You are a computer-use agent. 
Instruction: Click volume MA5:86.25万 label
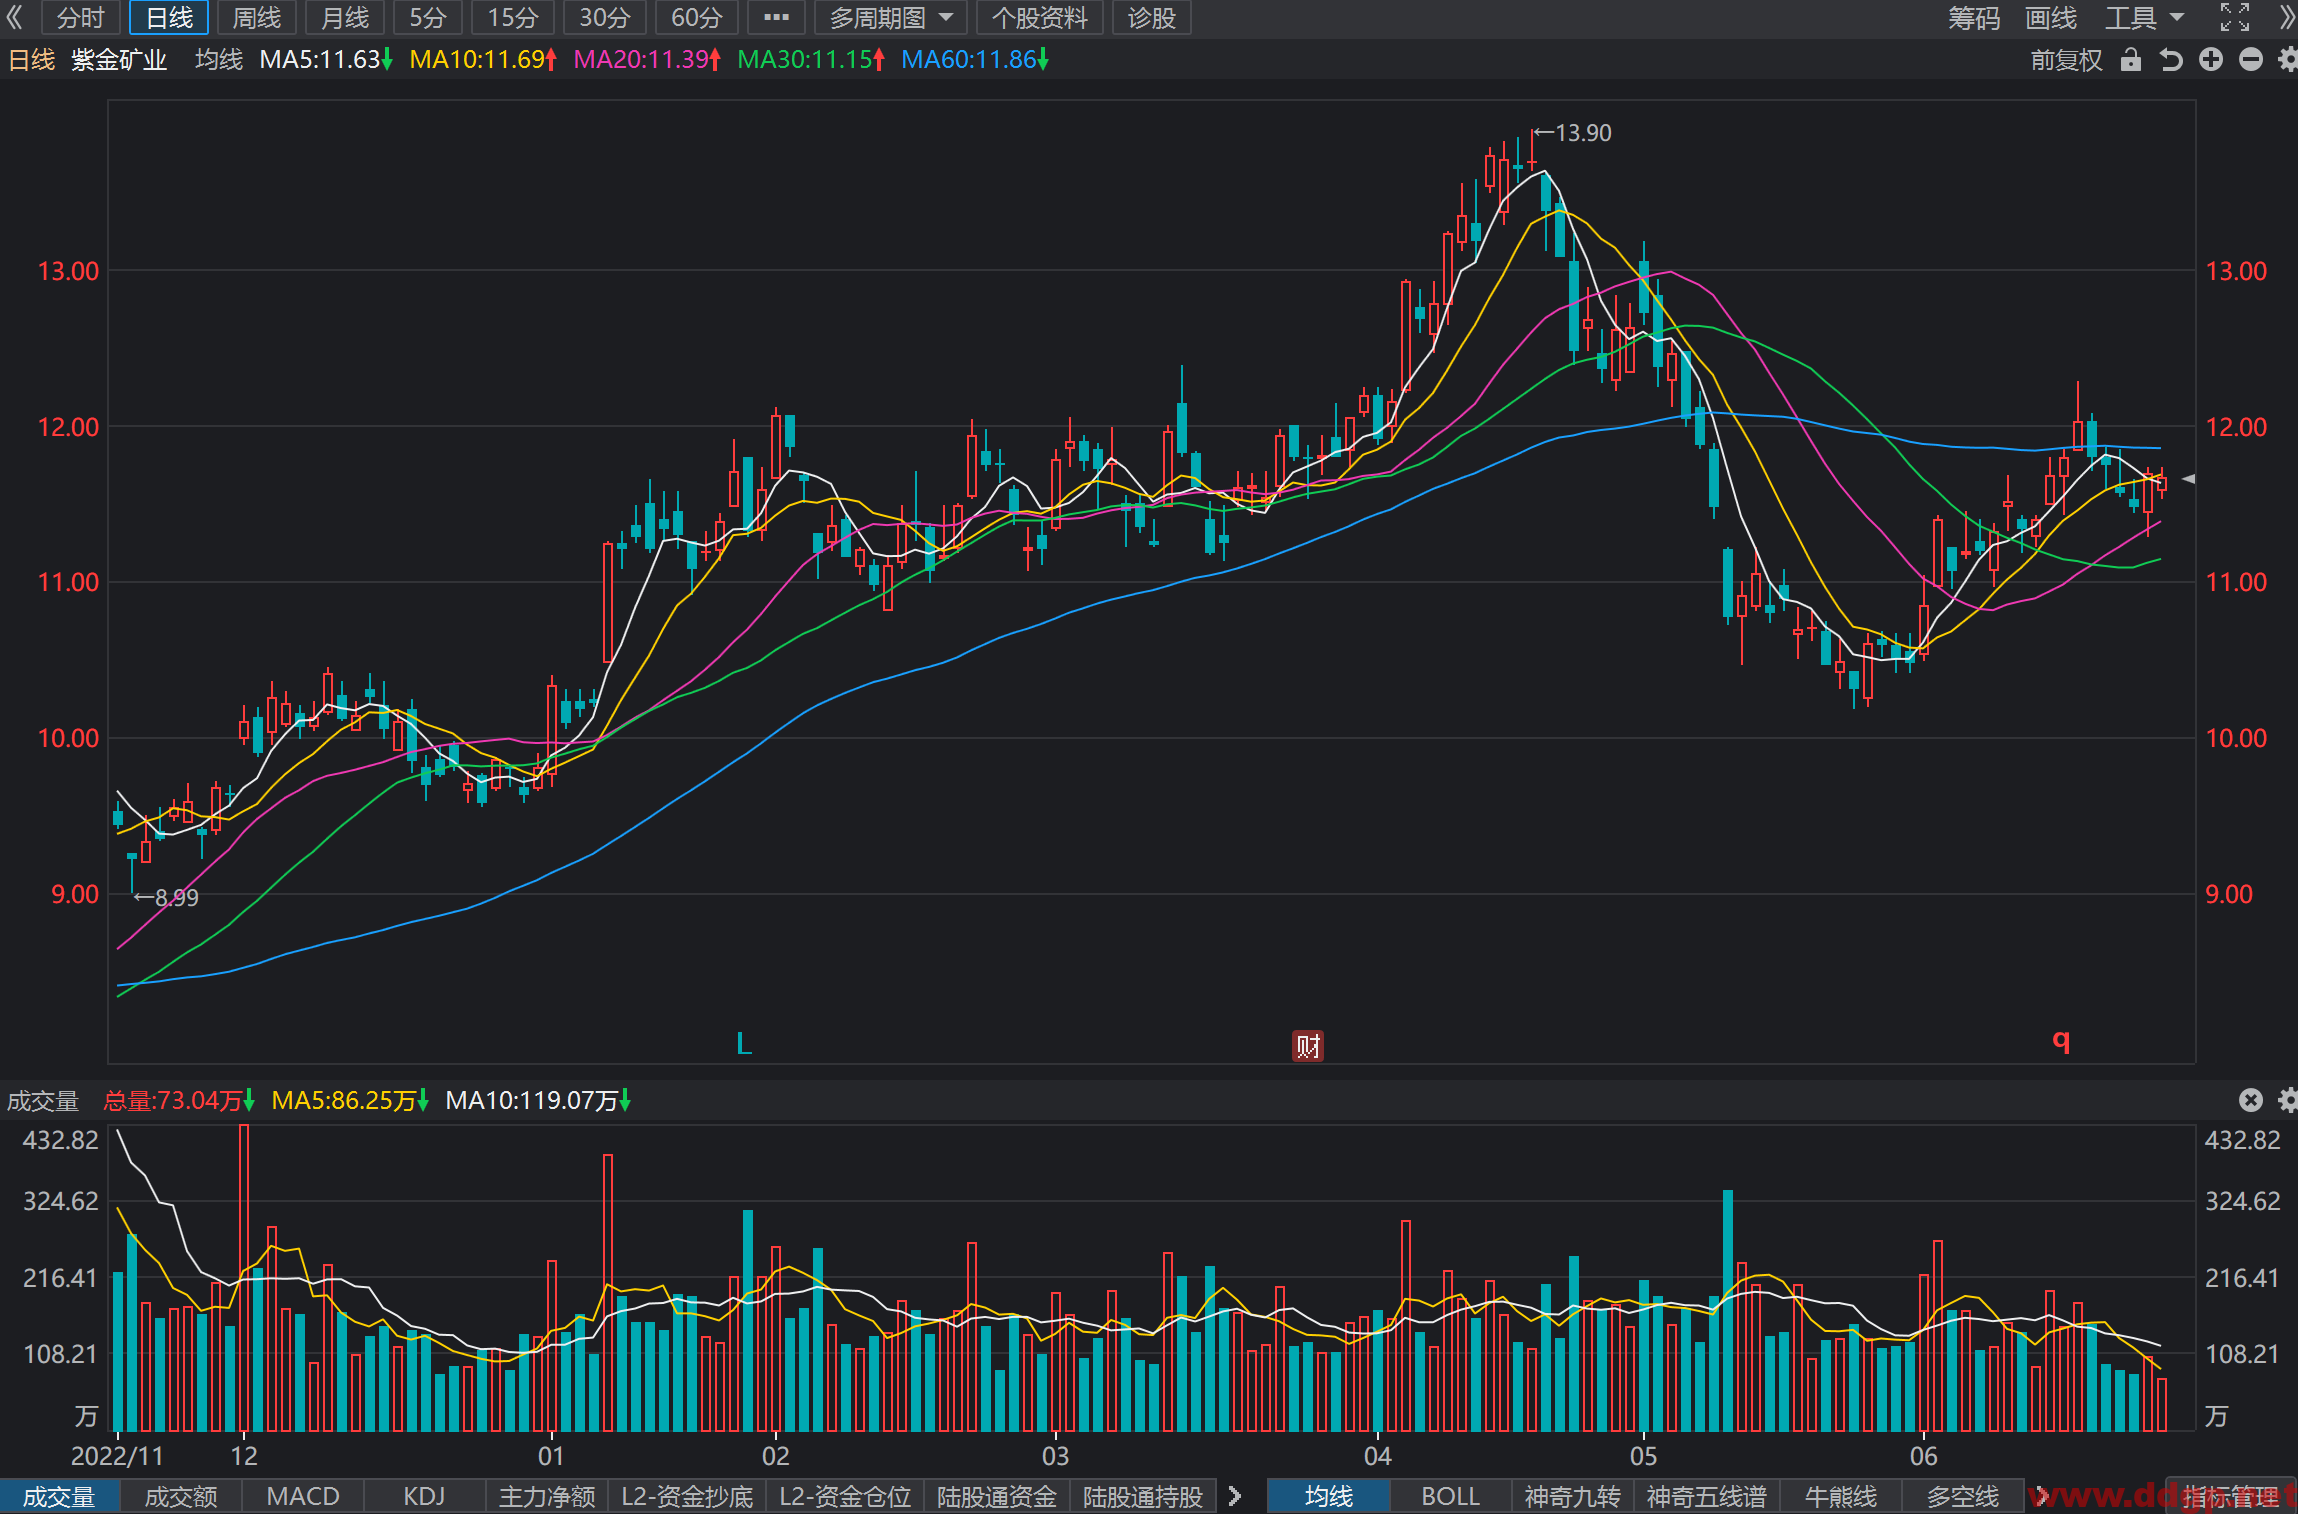tap(350, 1100)
